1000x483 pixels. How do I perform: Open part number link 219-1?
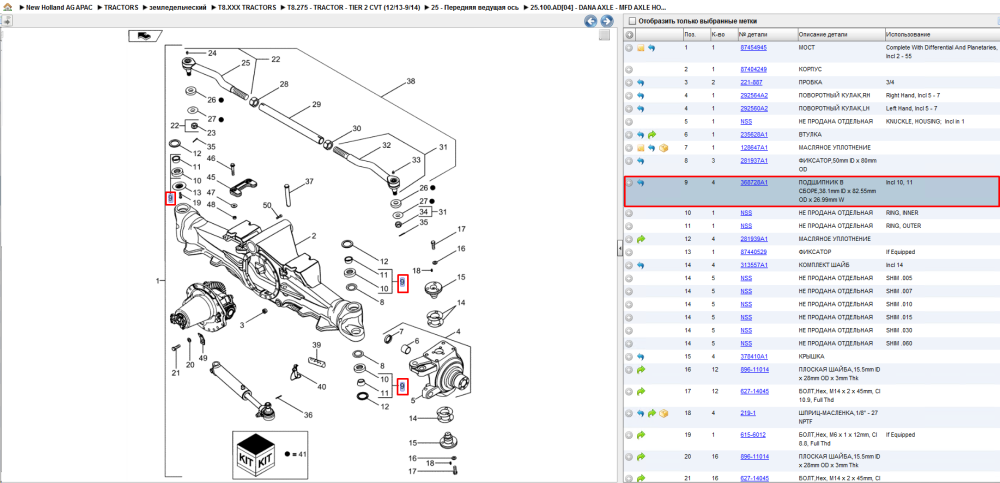[747, 413]
